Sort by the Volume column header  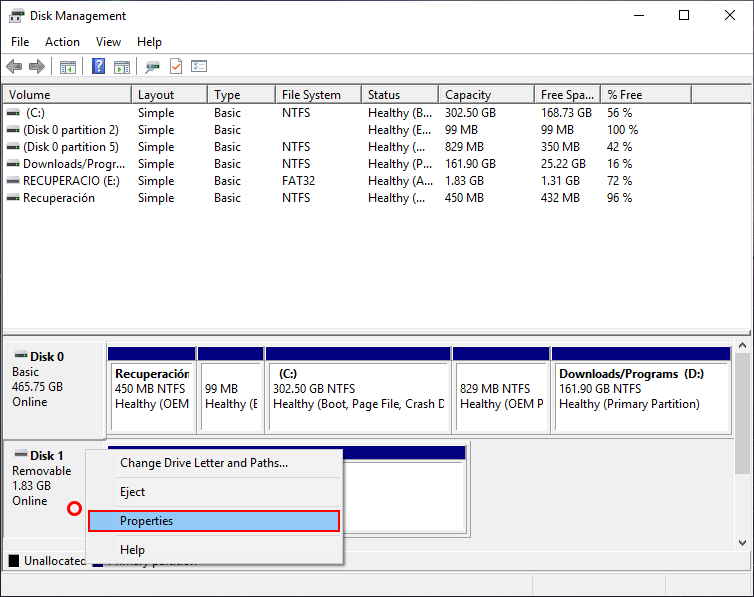coord(67,95)
